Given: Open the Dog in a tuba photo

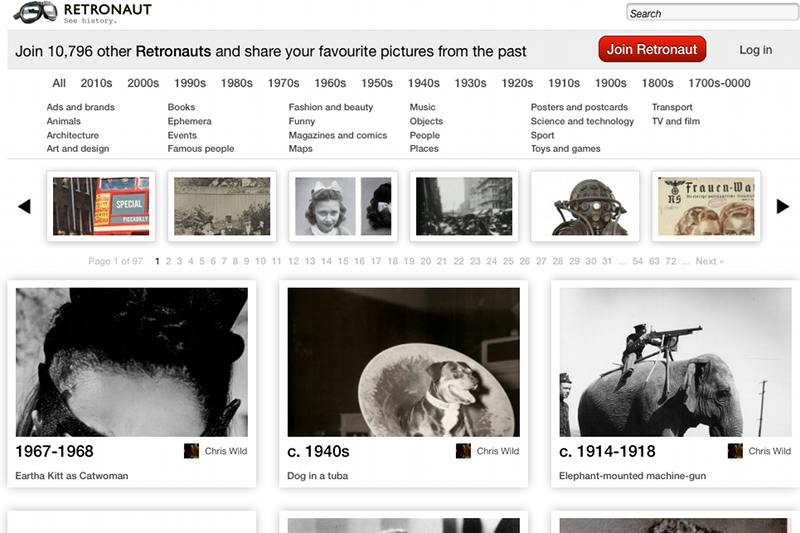Looking at the screenshot, I should [404, 362].
